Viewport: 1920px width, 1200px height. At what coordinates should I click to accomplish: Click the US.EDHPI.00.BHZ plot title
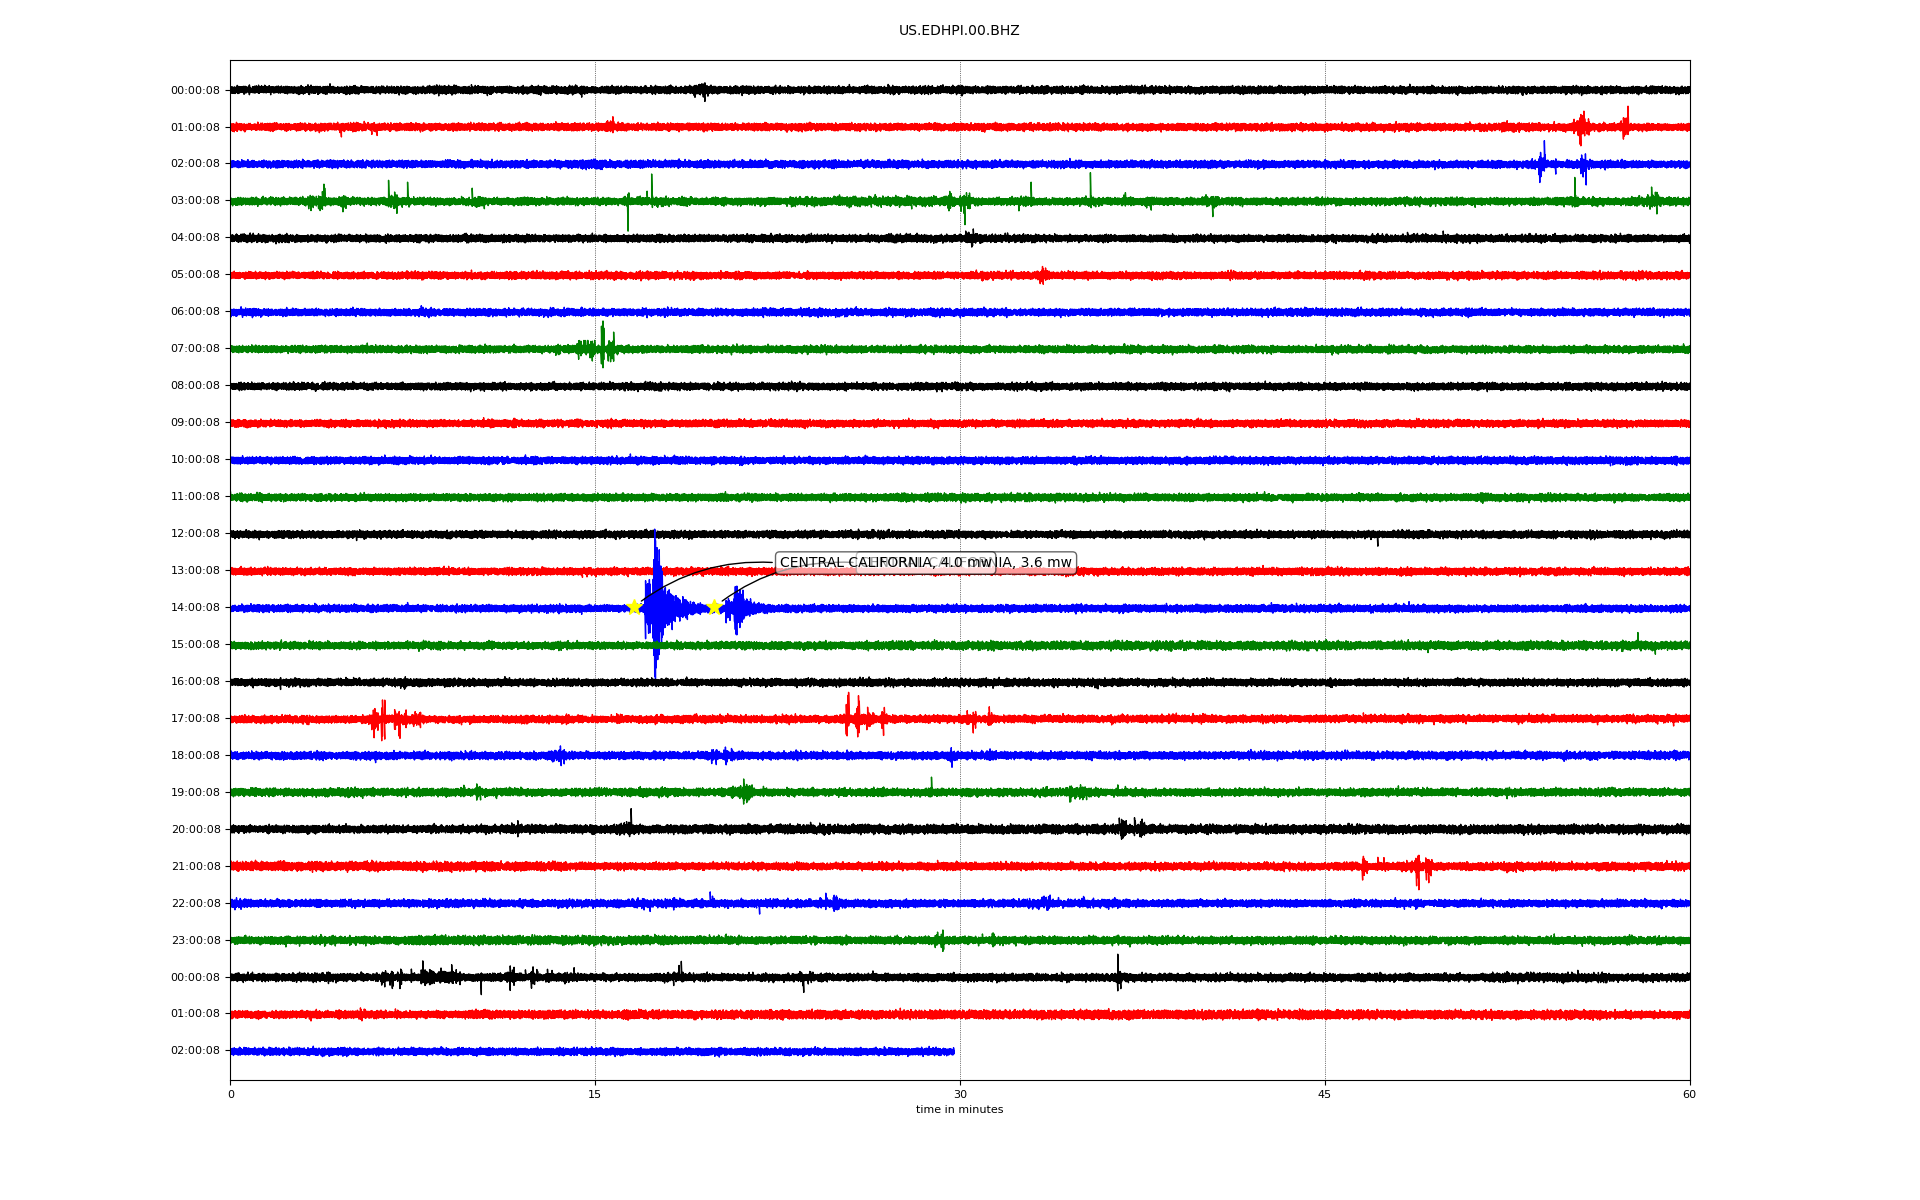pos(959,31)
